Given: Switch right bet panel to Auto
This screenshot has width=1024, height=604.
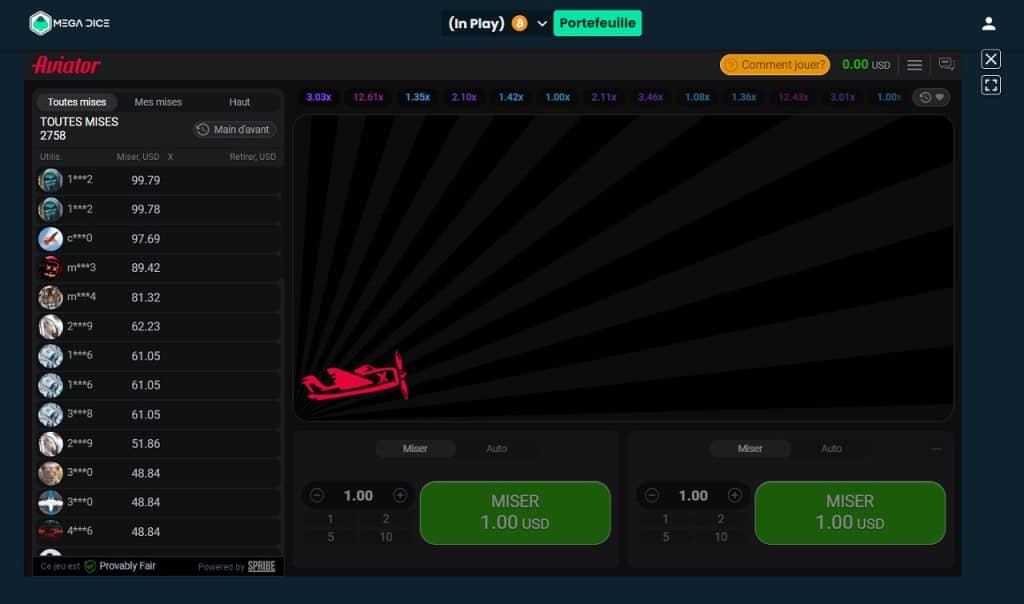Looking at the screenshot, I should 831,449.
